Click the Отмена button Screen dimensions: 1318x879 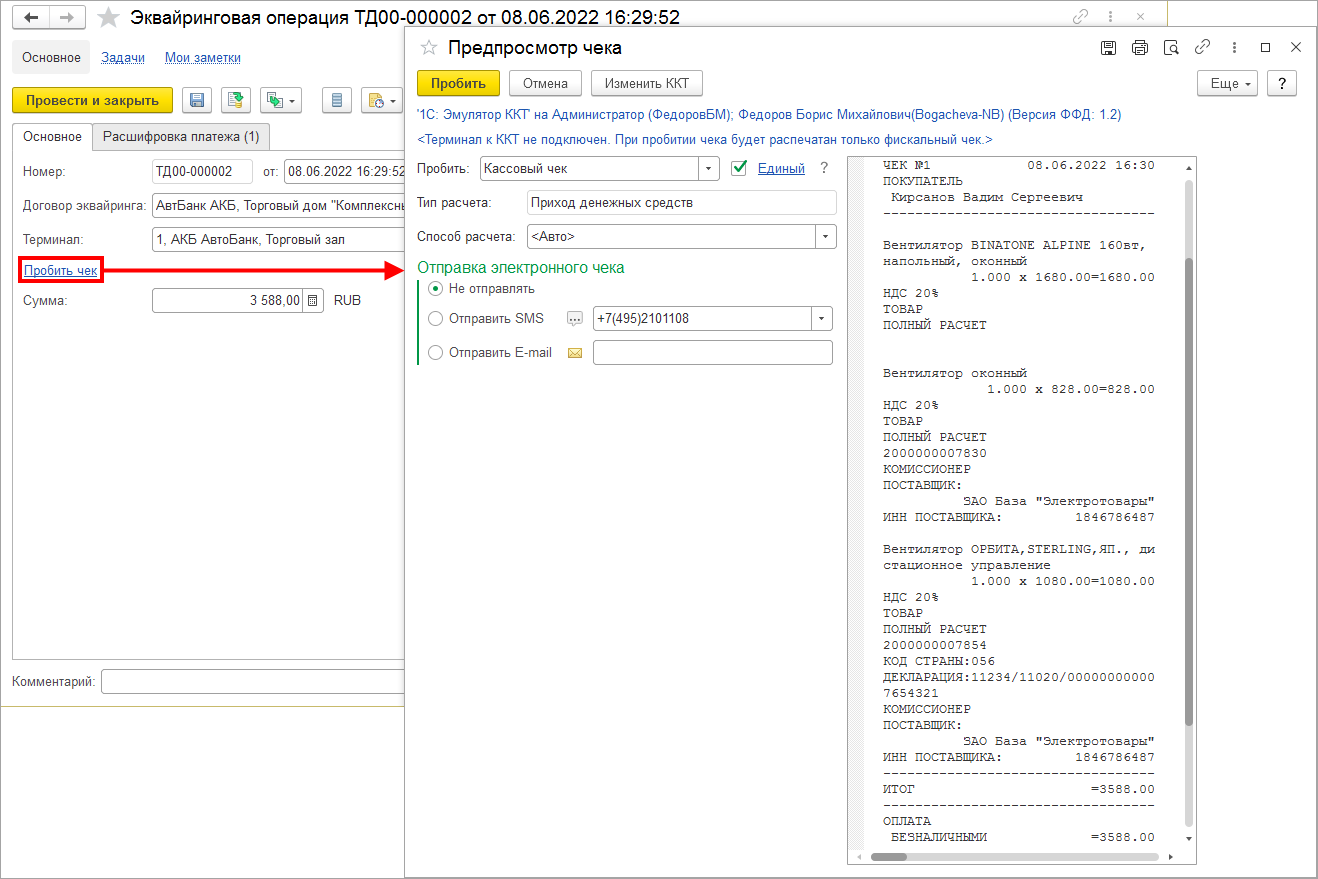pos(545,83)
